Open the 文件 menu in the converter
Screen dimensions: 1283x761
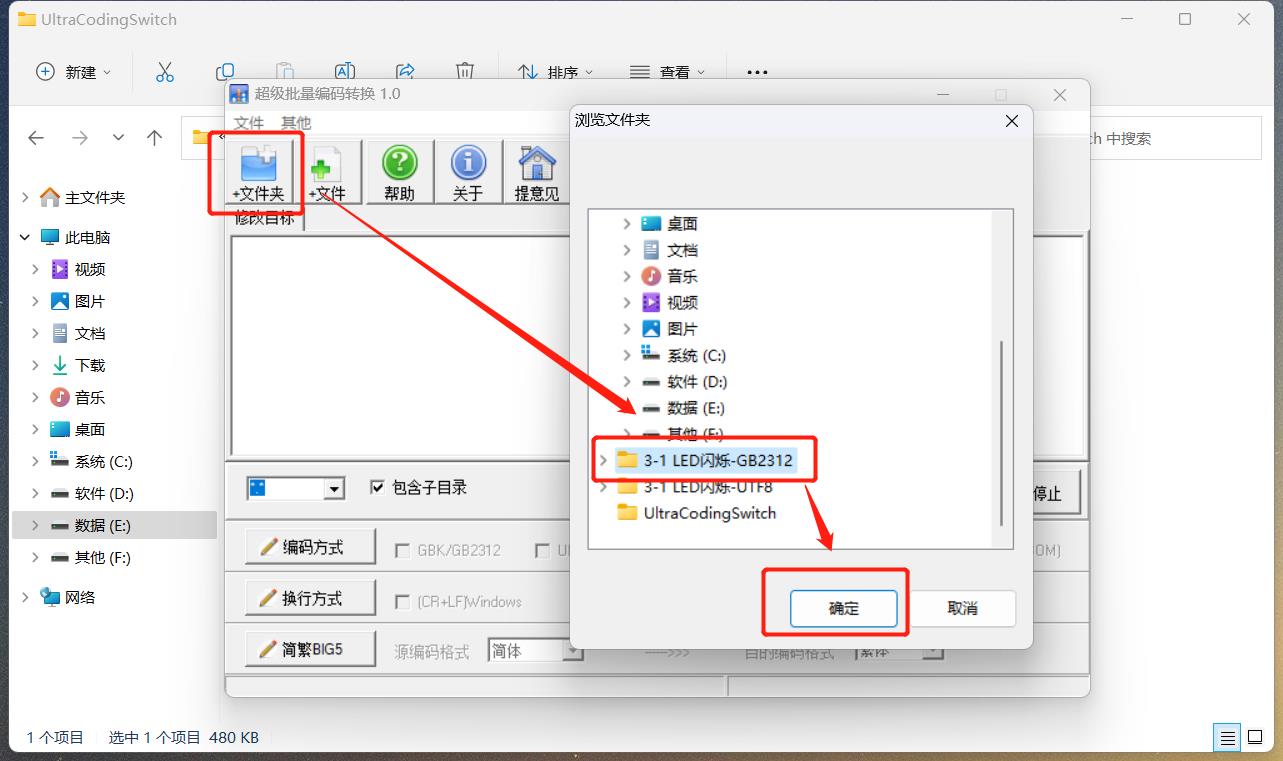click(x=249, y=122)
